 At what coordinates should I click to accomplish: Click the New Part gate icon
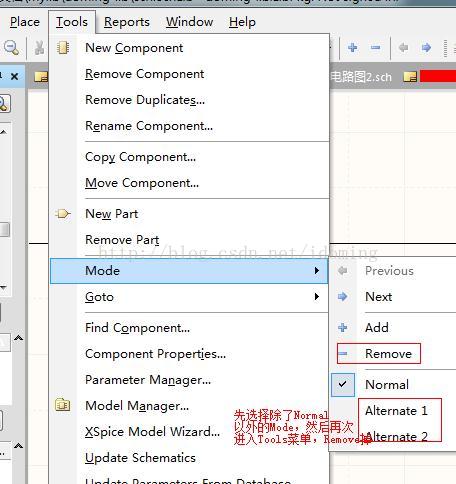tap(63, 214)
